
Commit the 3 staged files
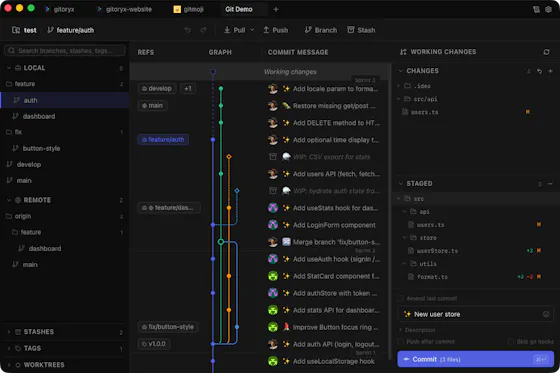tap(475, 359)
